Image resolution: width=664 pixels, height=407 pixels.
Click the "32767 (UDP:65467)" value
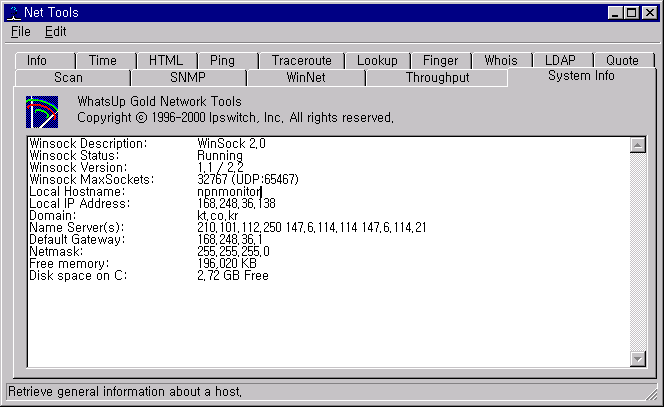(x=248, y=180)
